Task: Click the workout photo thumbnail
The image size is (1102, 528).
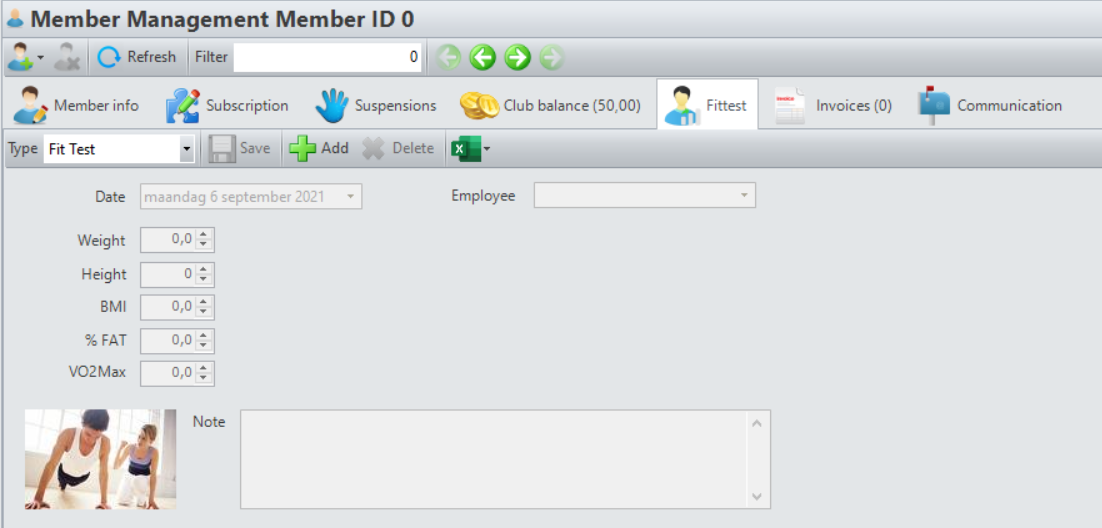Action: point(101,459)
